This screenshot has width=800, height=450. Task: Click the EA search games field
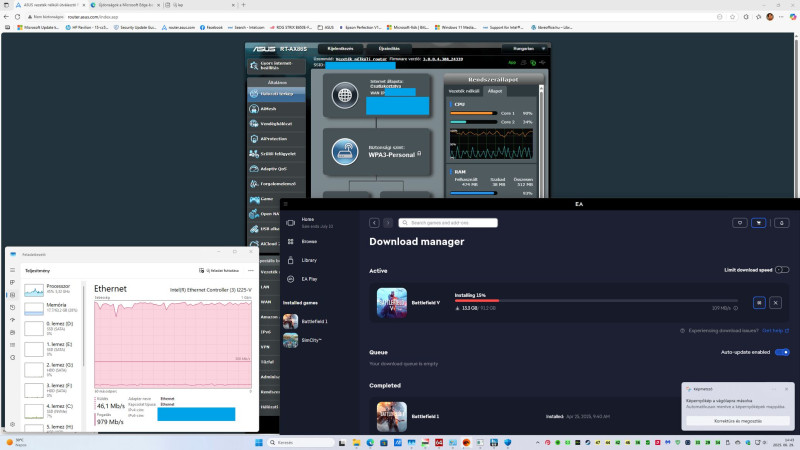point(448,223)
